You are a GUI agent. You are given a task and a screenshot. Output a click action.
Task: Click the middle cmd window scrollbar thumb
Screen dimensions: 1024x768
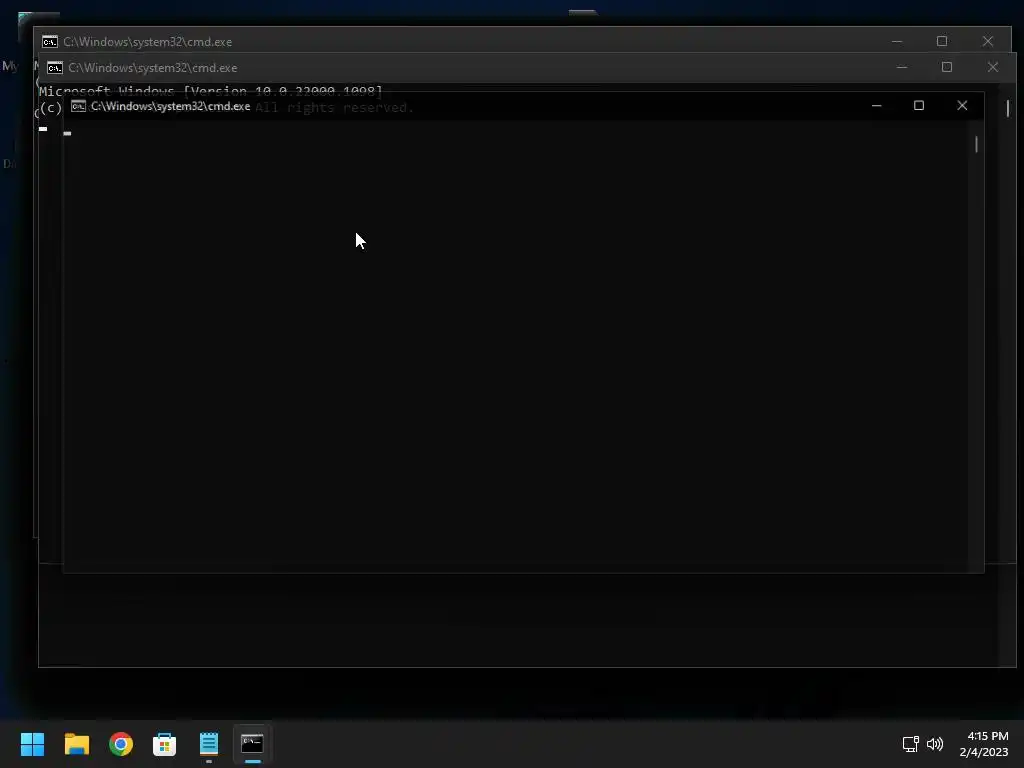pyautogui.click(x=1008, y=108)
